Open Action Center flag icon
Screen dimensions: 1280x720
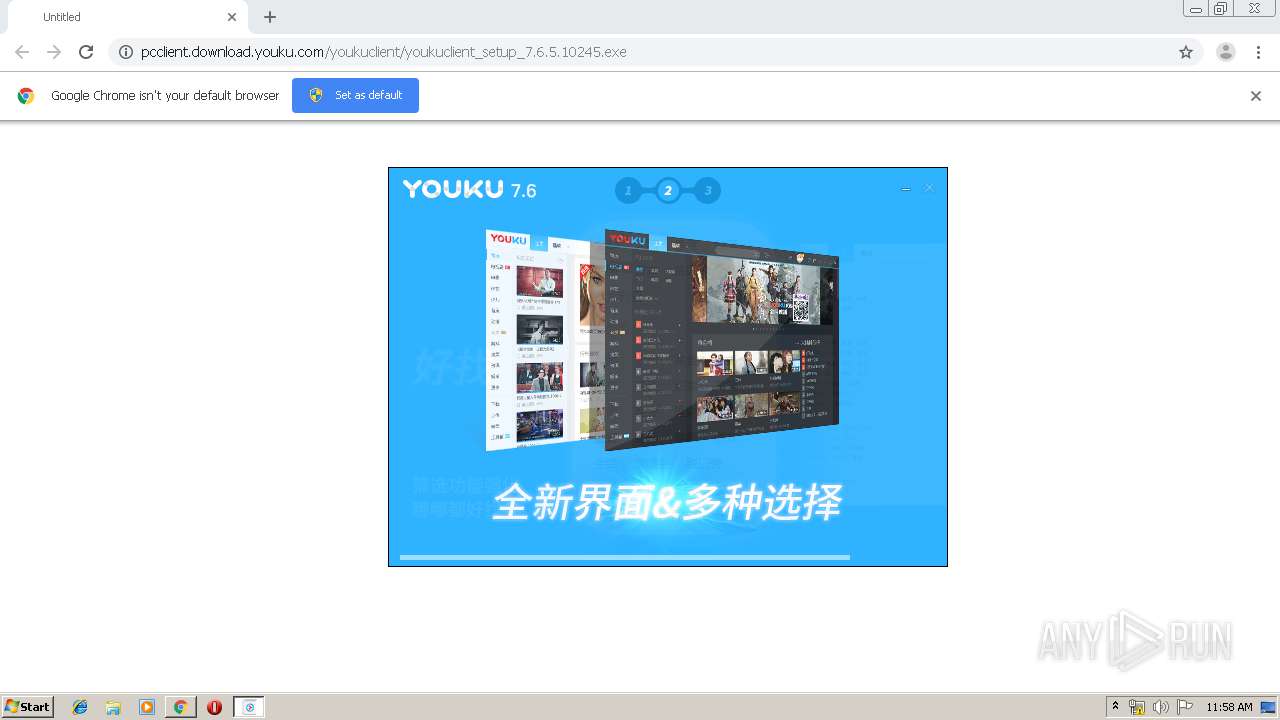pos(1185,707)
